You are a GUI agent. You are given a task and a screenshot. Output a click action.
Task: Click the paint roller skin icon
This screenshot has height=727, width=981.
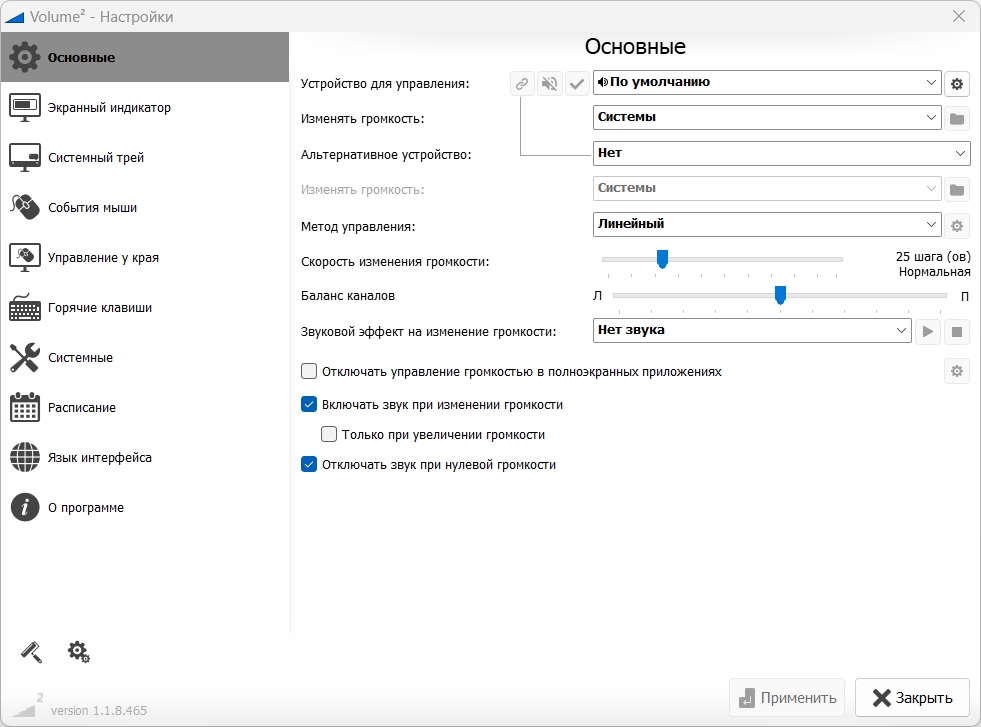click(31, 652)
